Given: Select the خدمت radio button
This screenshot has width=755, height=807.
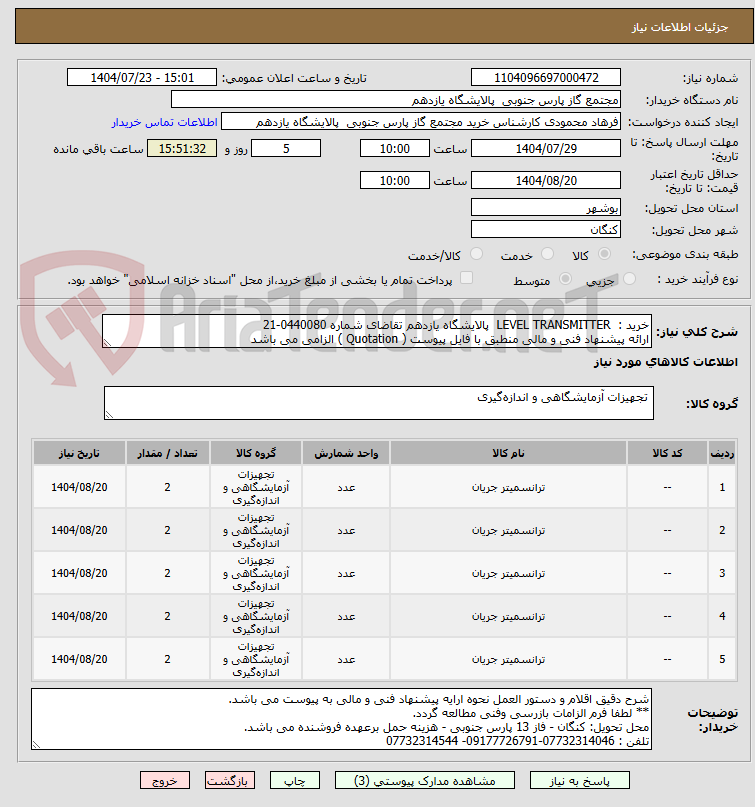Looking at the screenshot, I should 548,254.
